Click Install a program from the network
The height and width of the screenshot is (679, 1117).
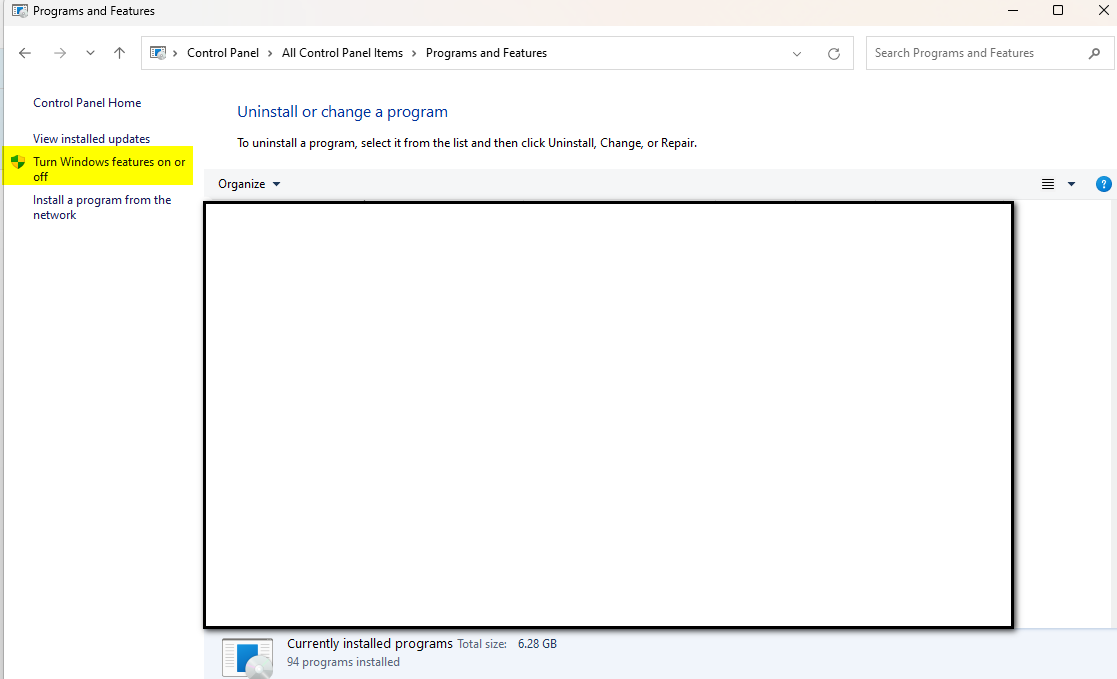click(102, 207)
